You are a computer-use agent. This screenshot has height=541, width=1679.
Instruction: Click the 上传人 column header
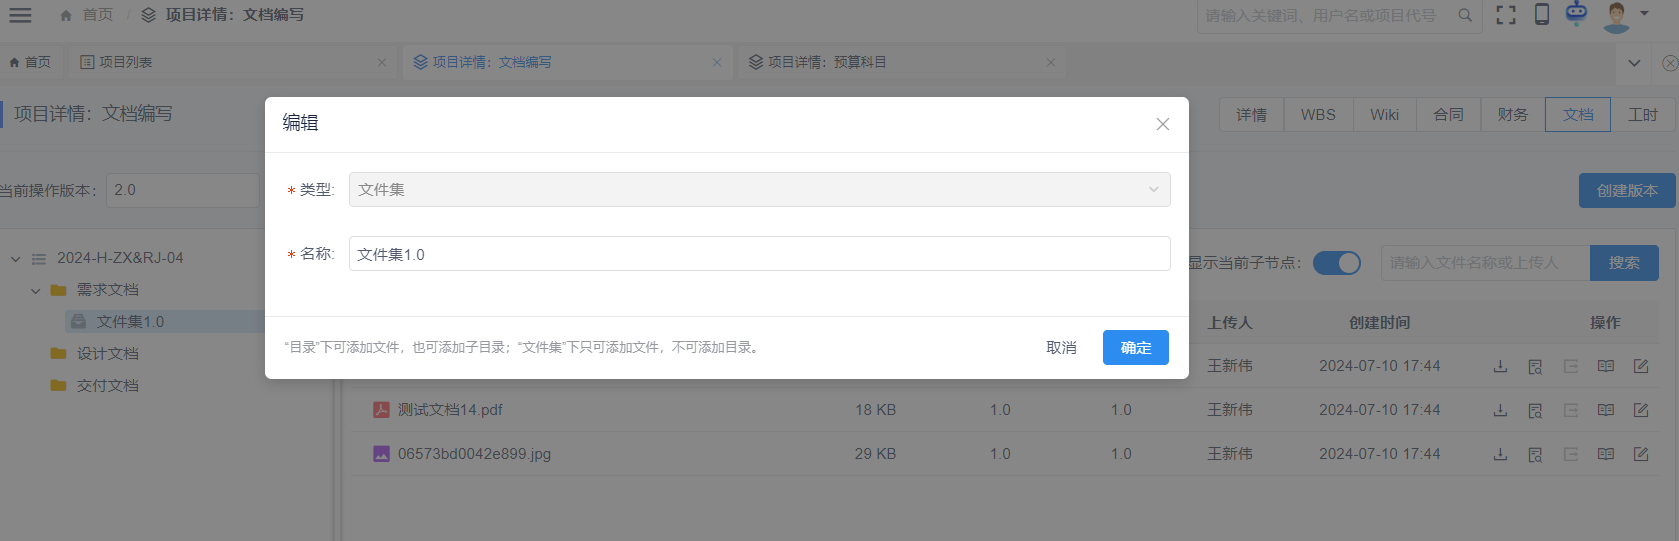click(x=1229, y=323)
